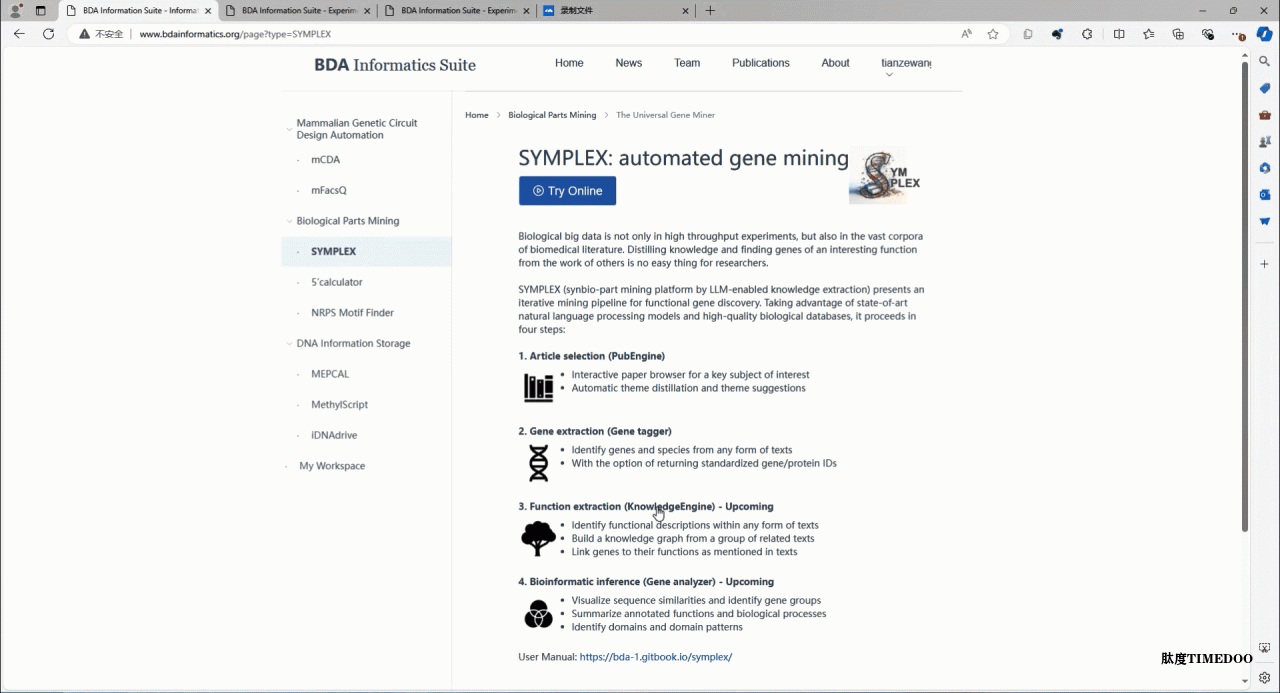Viewport: 1280px width, 693px height.
Task: Collapse the Biological Parts Mining section
Action: pyautogui.click(x=289, y=221)
